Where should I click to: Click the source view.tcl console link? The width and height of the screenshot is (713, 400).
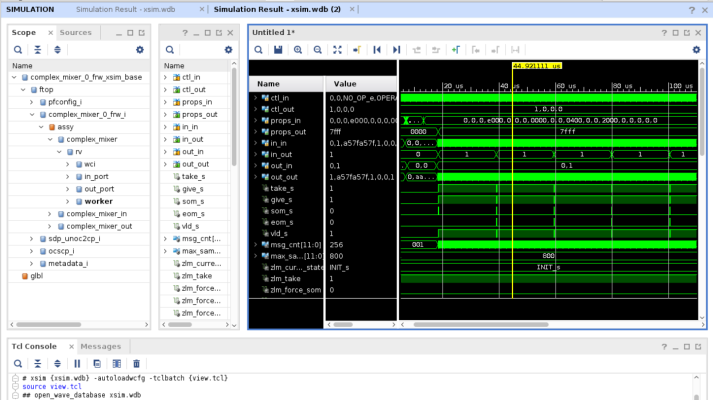[x=52, y=386]
